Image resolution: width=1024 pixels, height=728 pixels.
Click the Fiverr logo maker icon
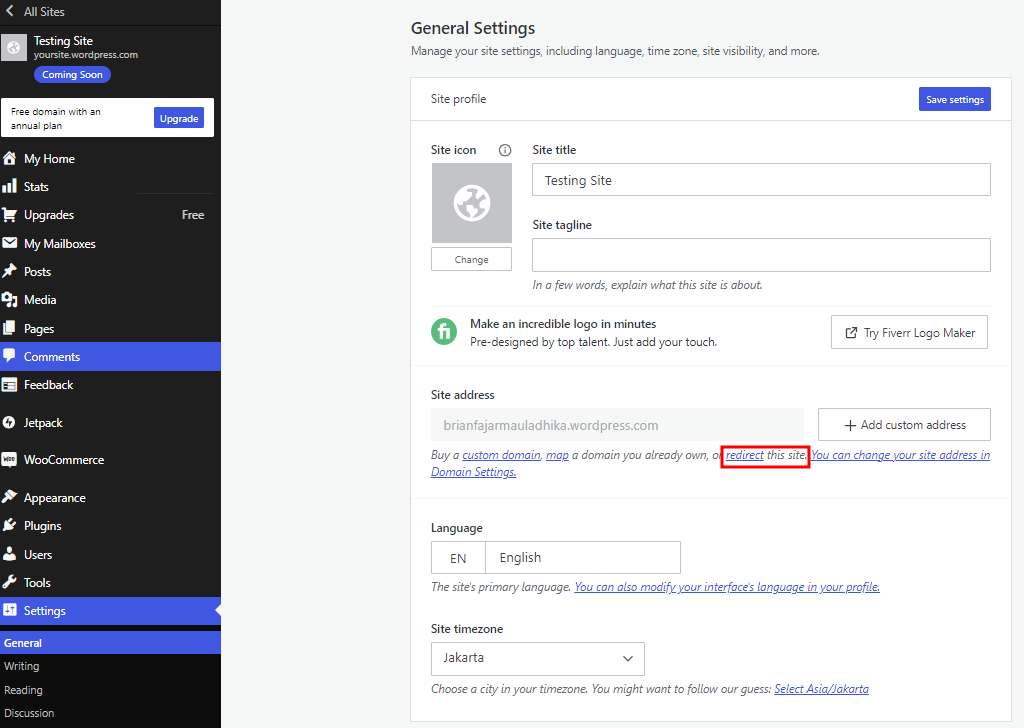point(443,331)
